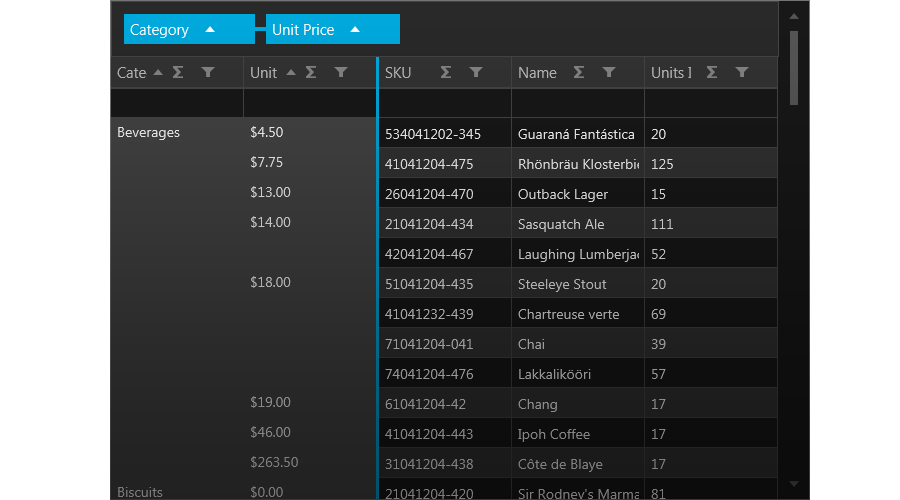The height and width of the screenshot is (500, 900).
Task: Click the filter row cell under Units
Action: (711, 103)
